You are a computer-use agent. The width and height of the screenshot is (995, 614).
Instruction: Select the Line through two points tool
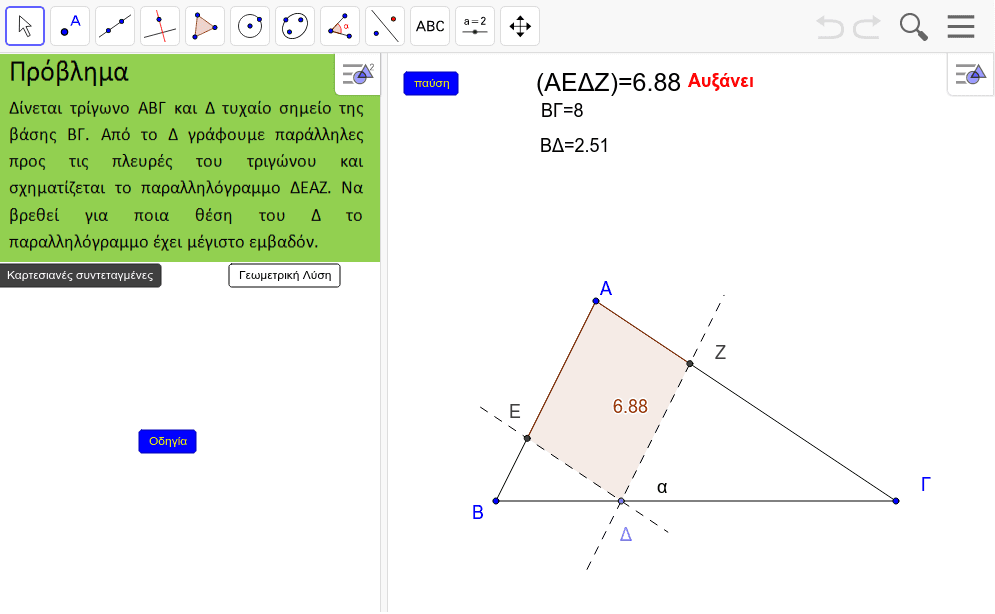click(x=115, y=26)
